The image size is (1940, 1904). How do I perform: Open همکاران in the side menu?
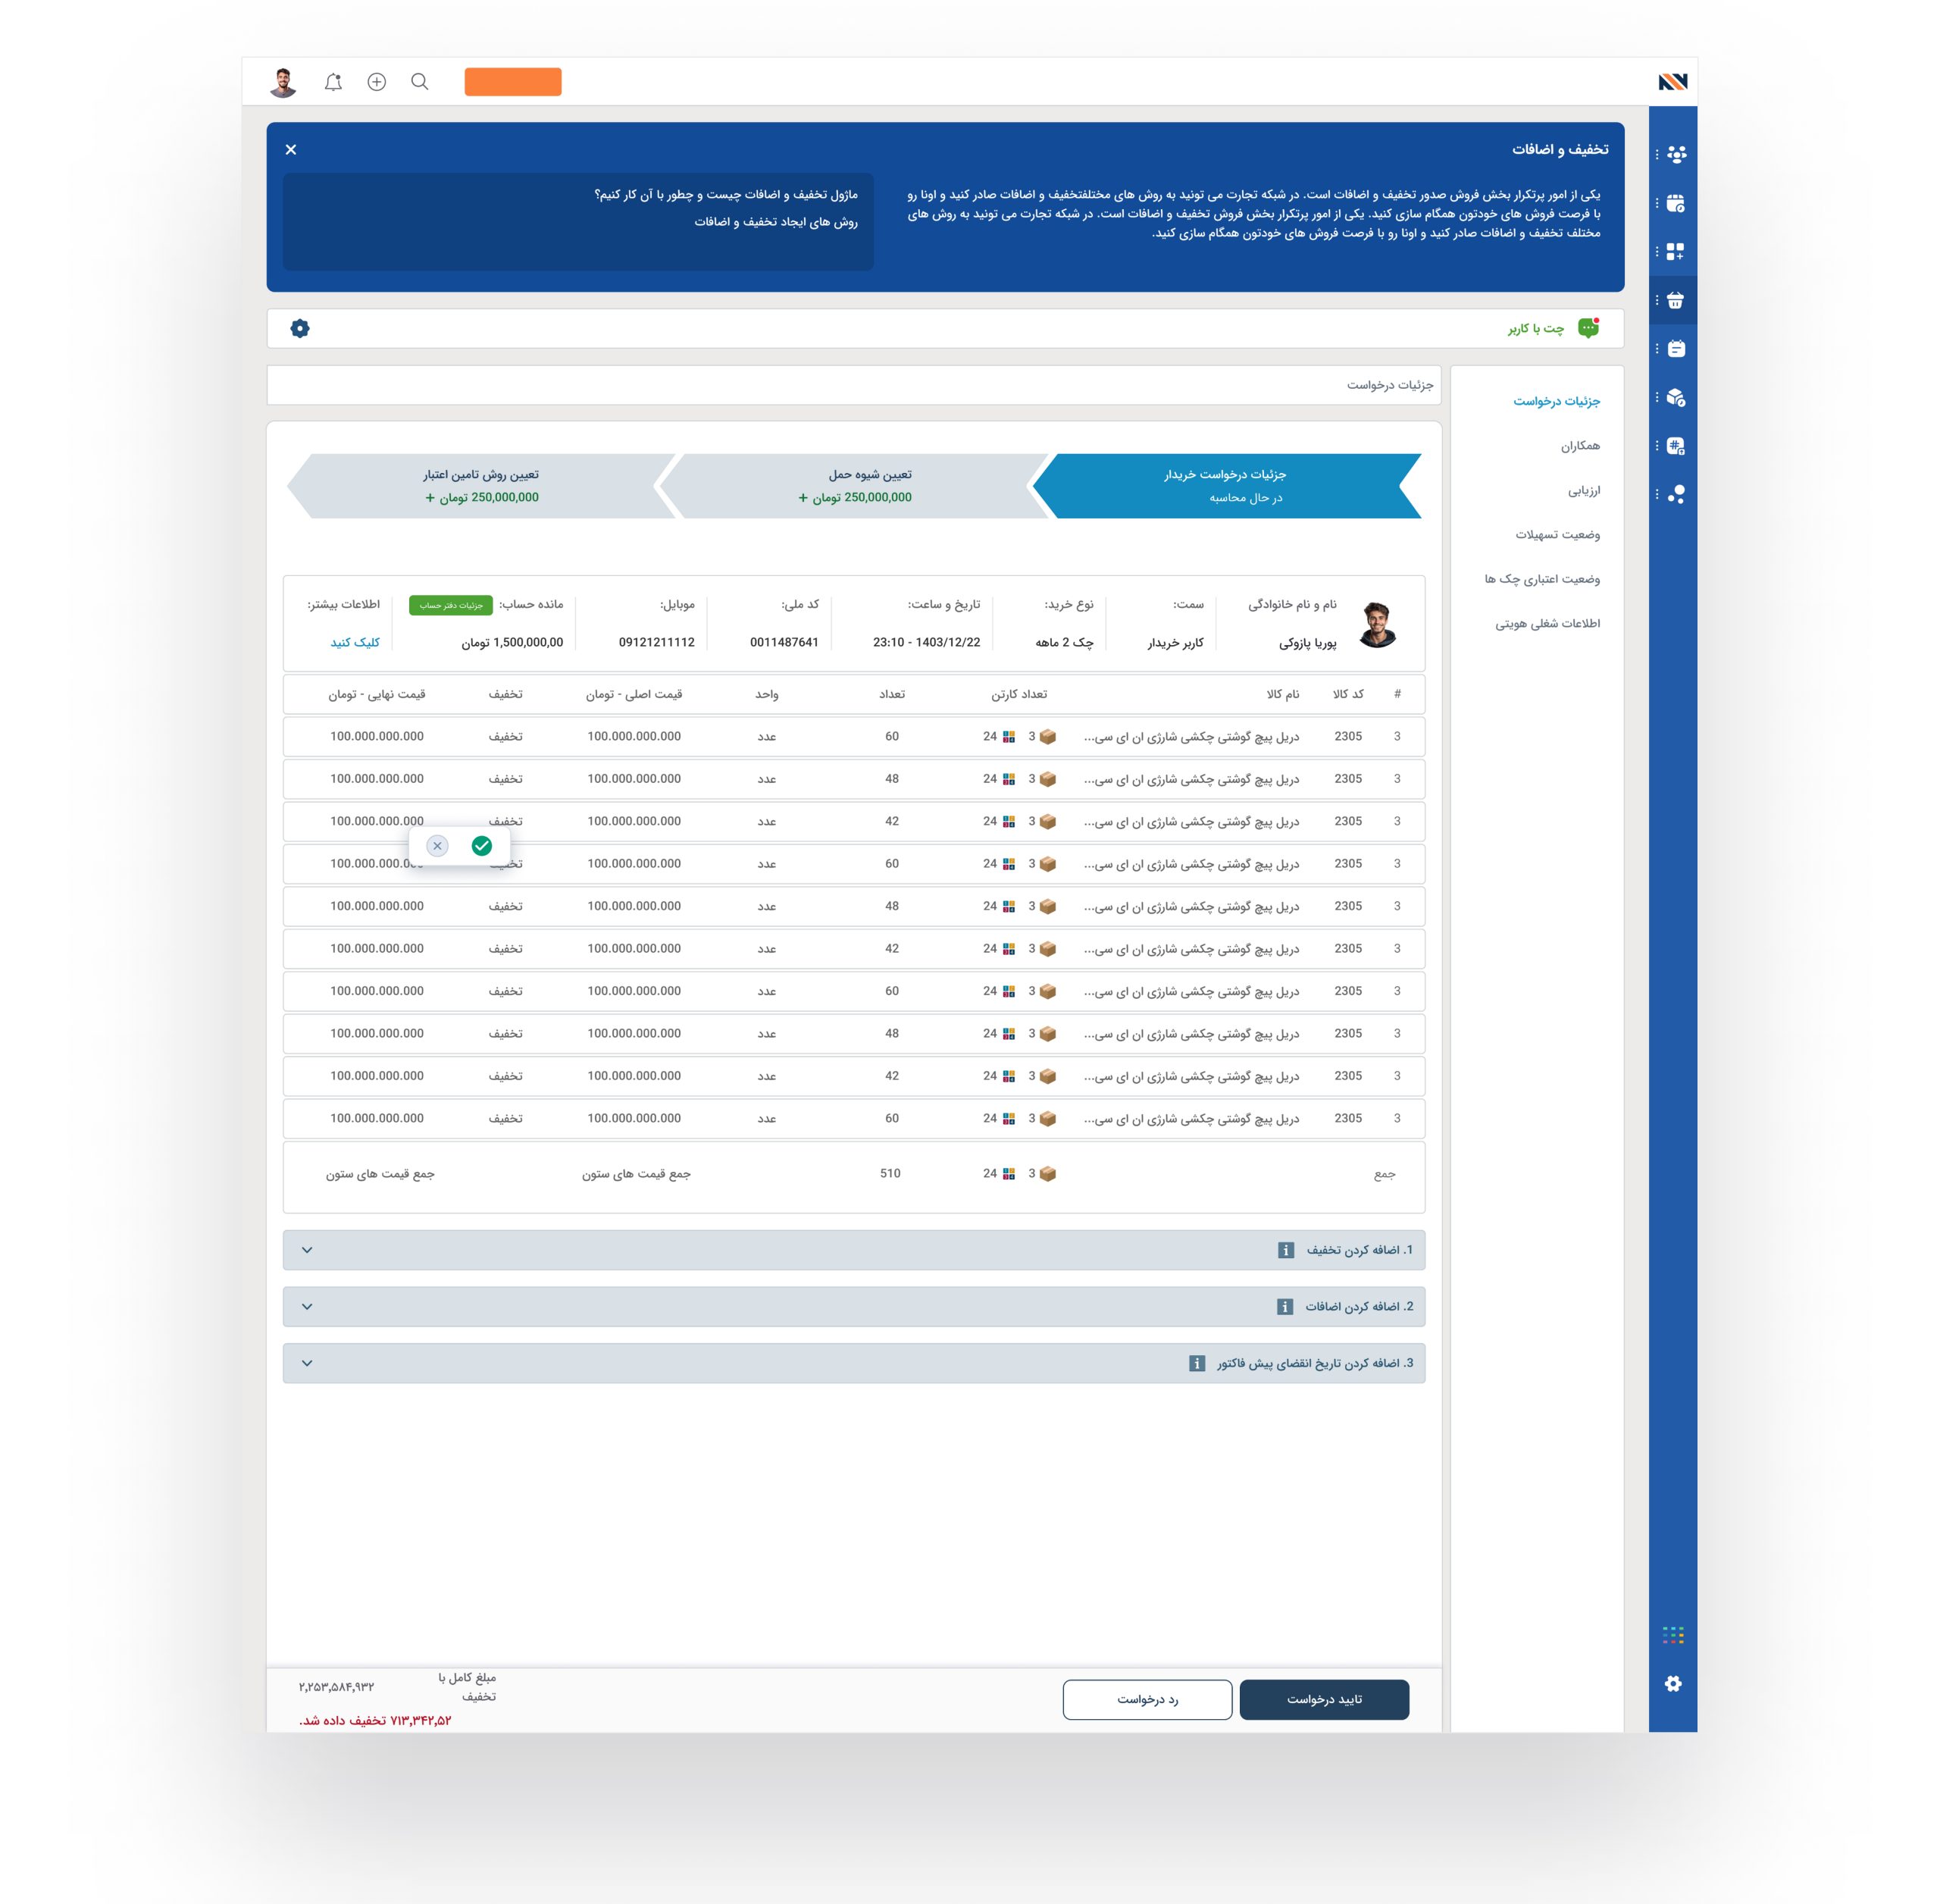[x=1580, y=446]
